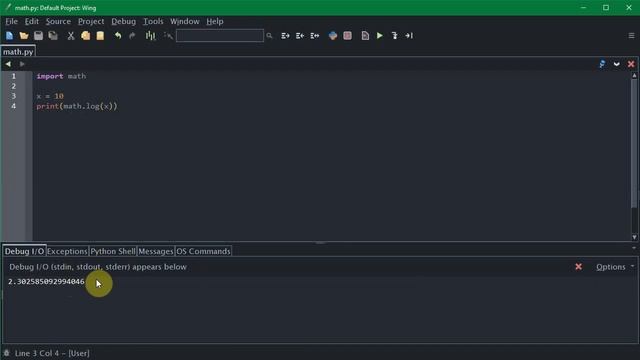Open the Debug menu
The image size is (640, 360).
tap(123, 21)
